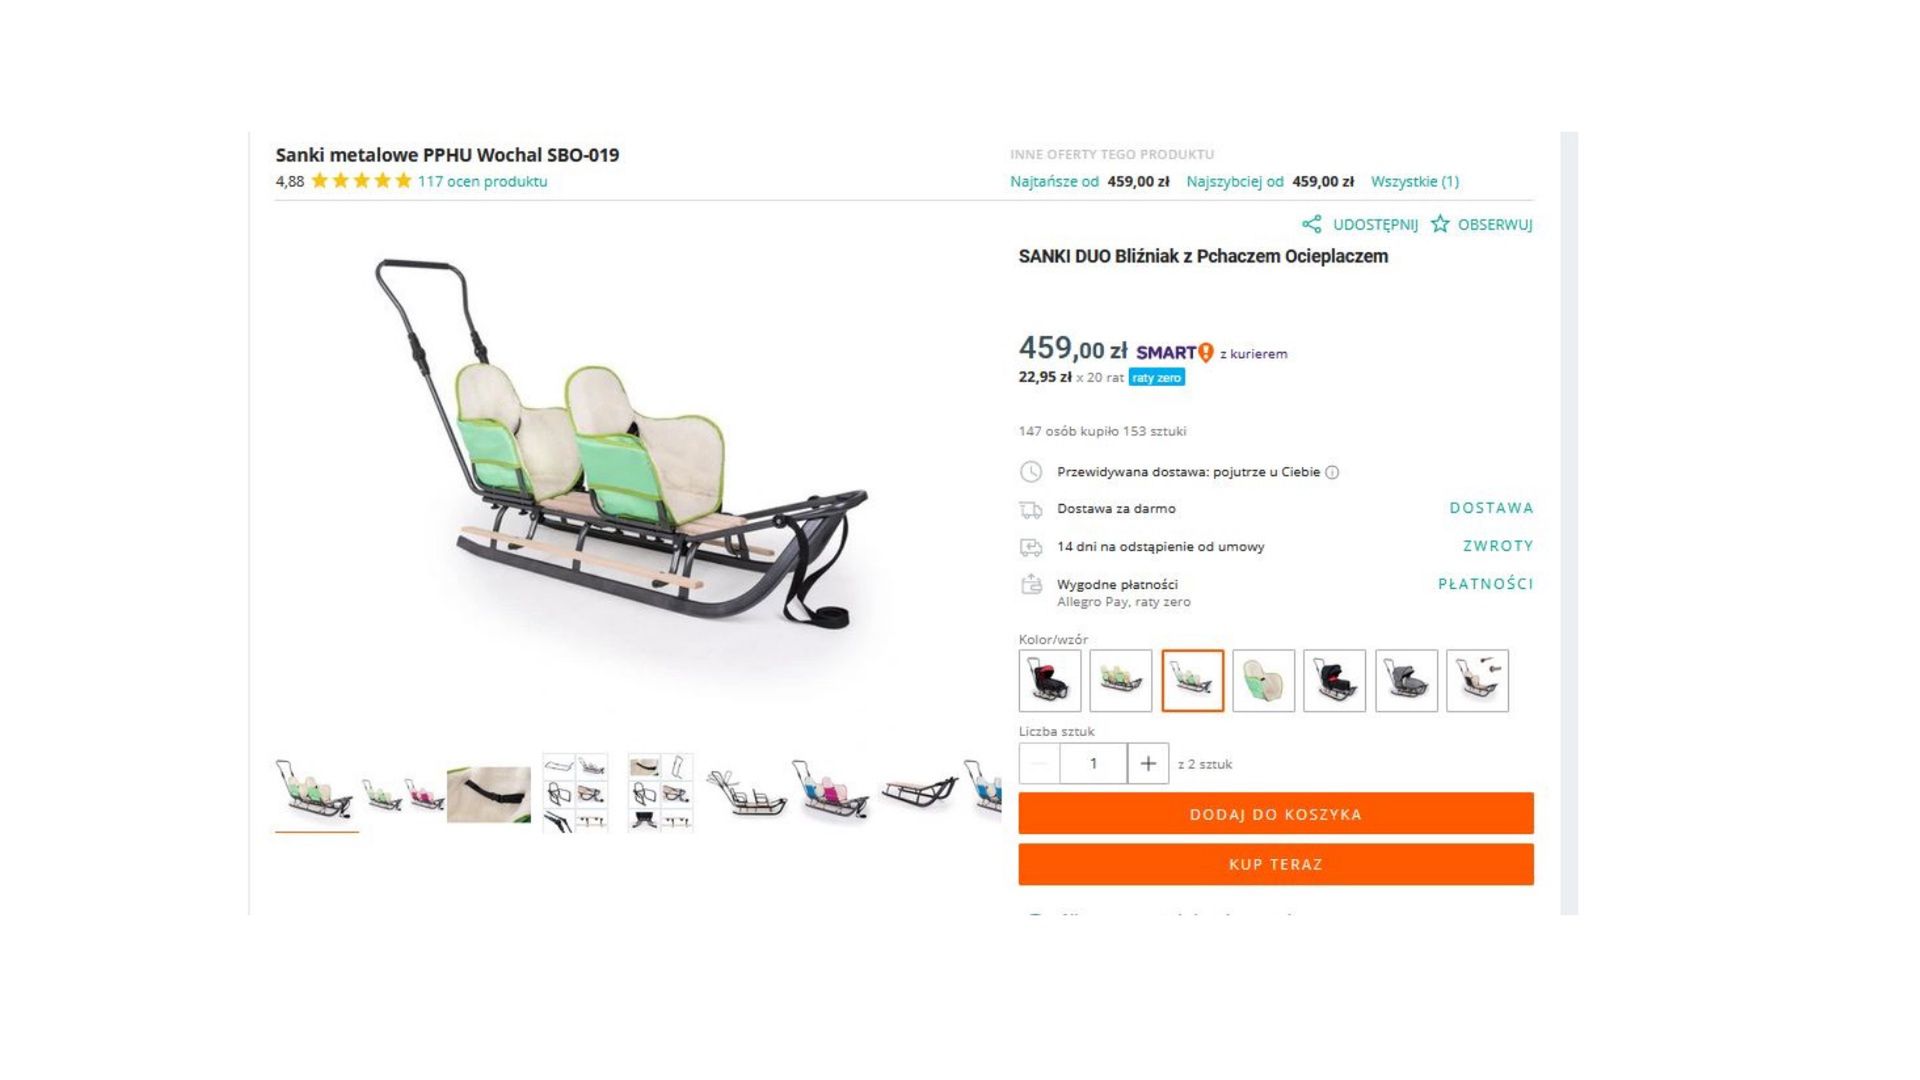Click the plus quantity button
This screenshot has height=1080, width=1920.
click(1148, 764)
